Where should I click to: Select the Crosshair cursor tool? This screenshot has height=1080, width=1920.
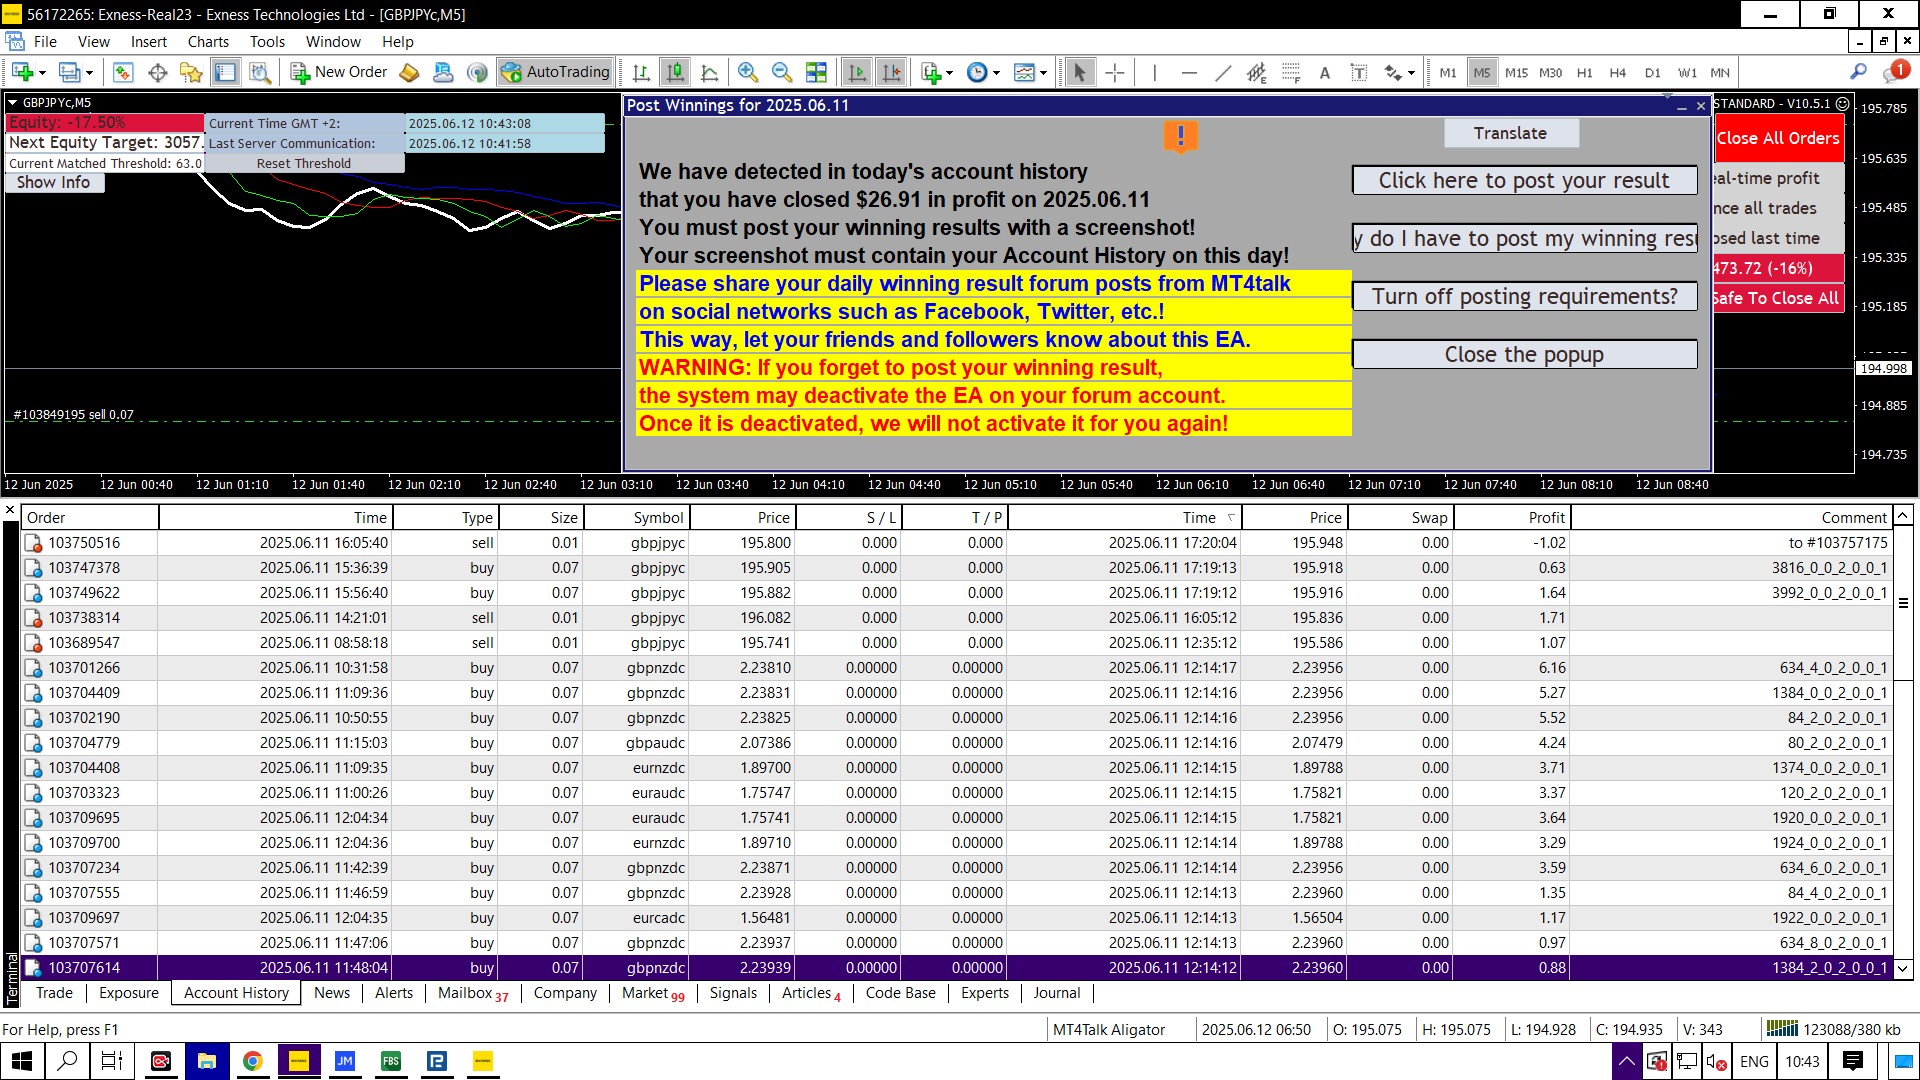click(1115, 72)
